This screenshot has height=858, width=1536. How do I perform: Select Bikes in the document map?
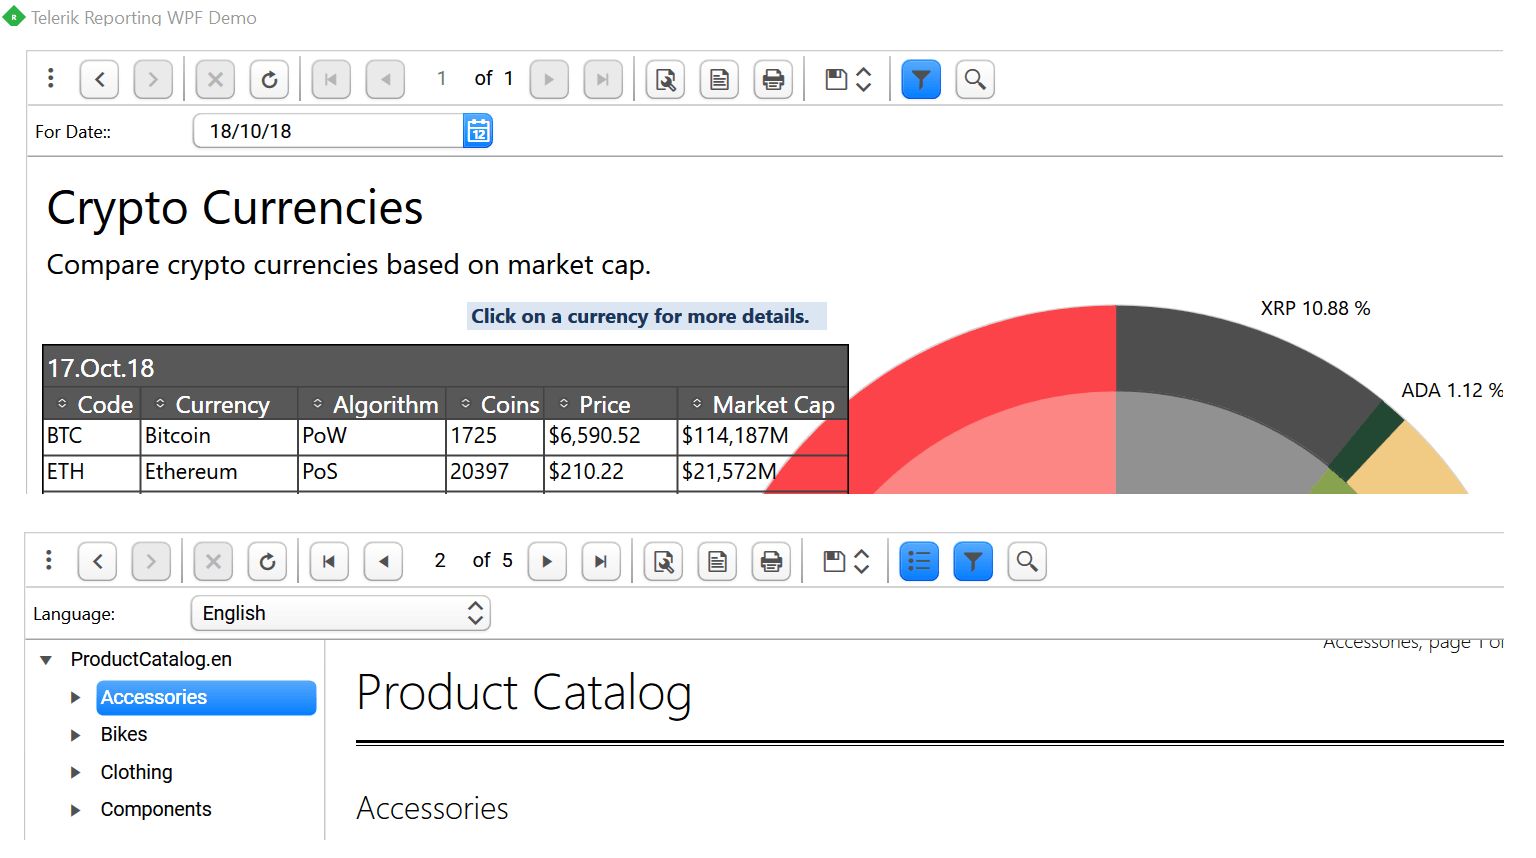[124, 734]
